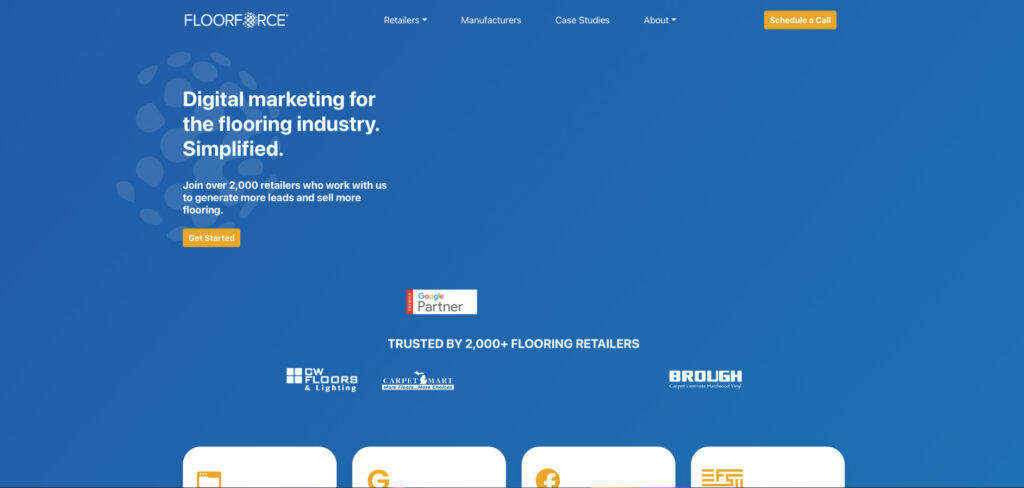
Task: Click the CW Floors & Lighting logo
Action: tap(322, 380)
